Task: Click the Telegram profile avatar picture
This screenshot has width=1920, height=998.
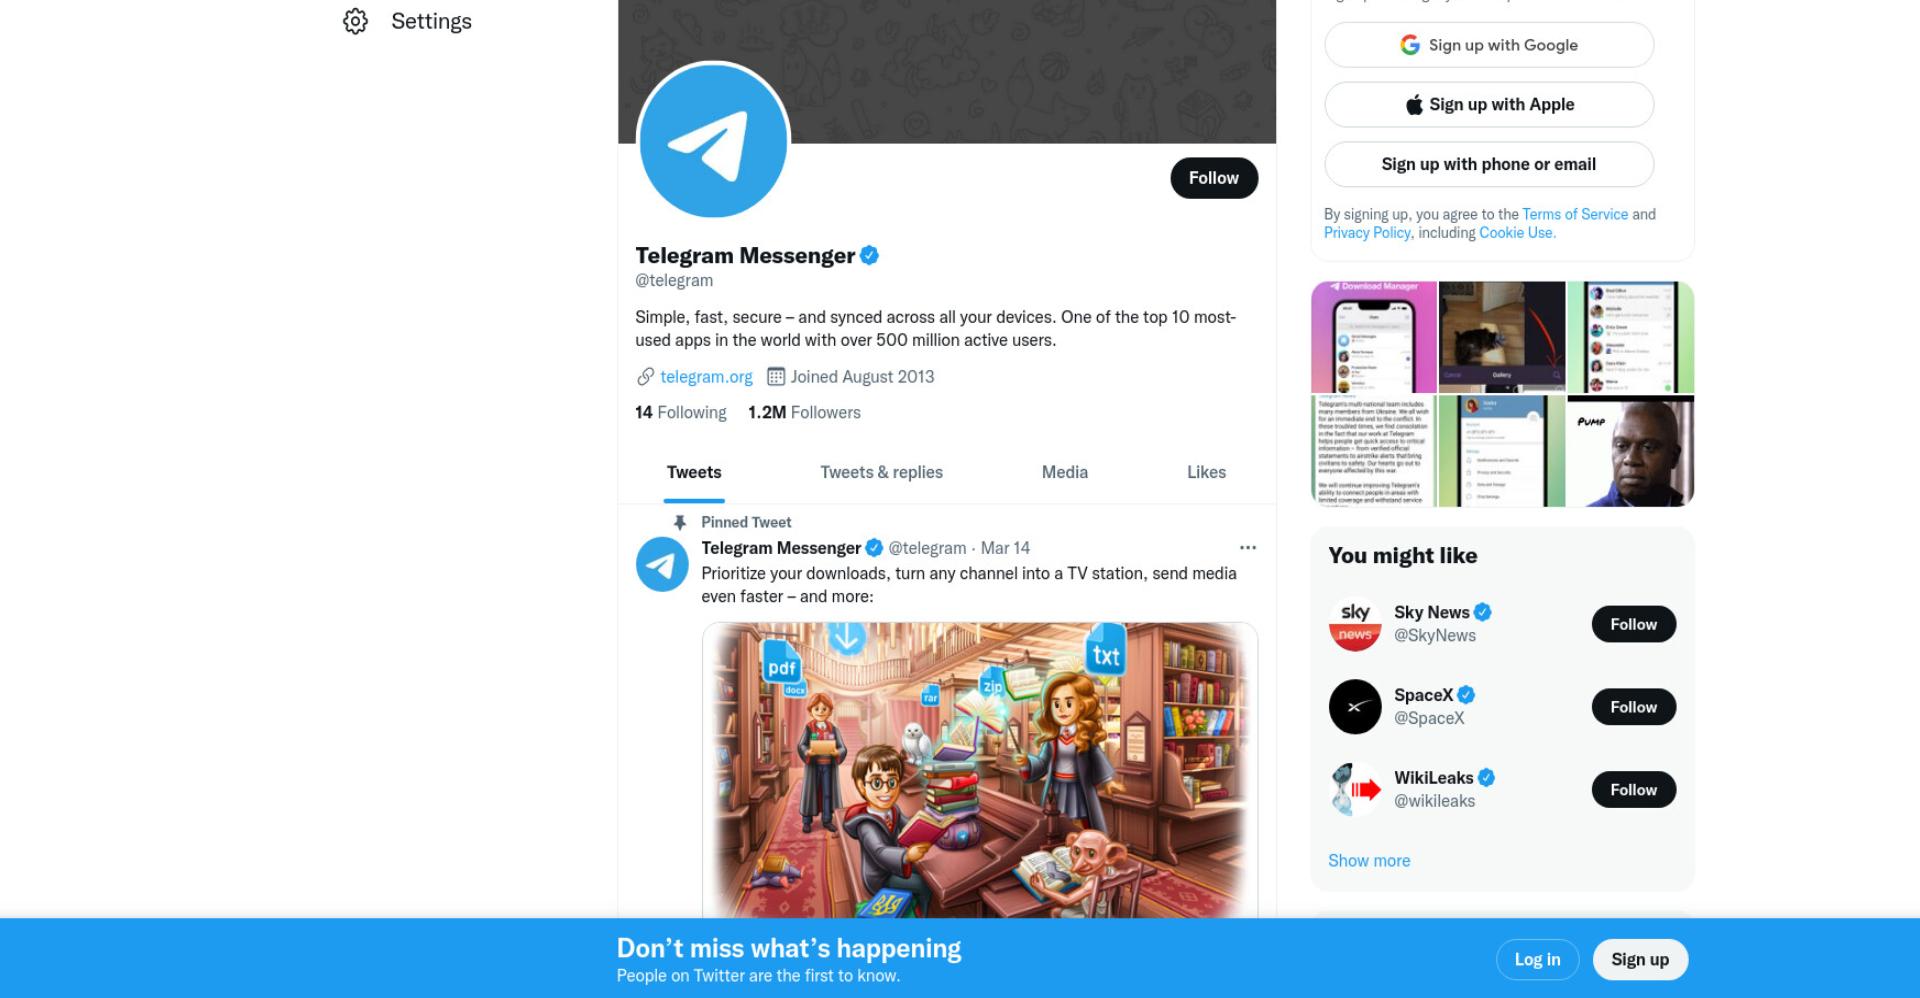Action: [713, 139]
